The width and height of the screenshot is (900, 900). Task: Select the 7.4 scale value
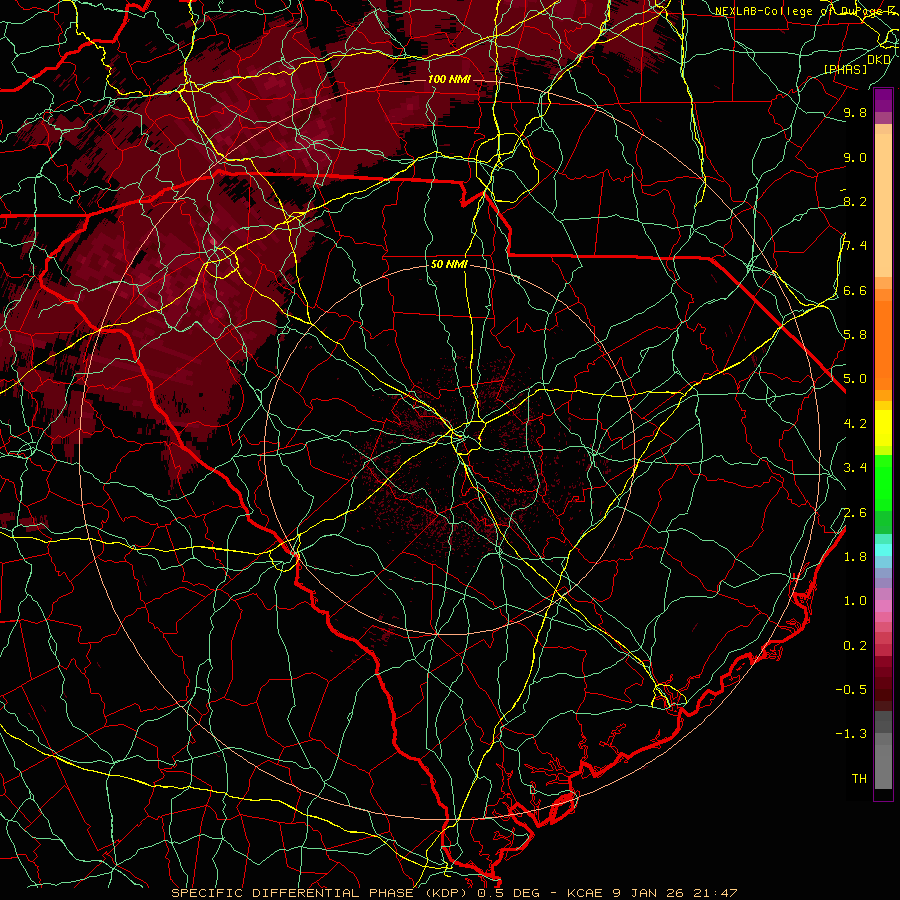pos(855,246)
